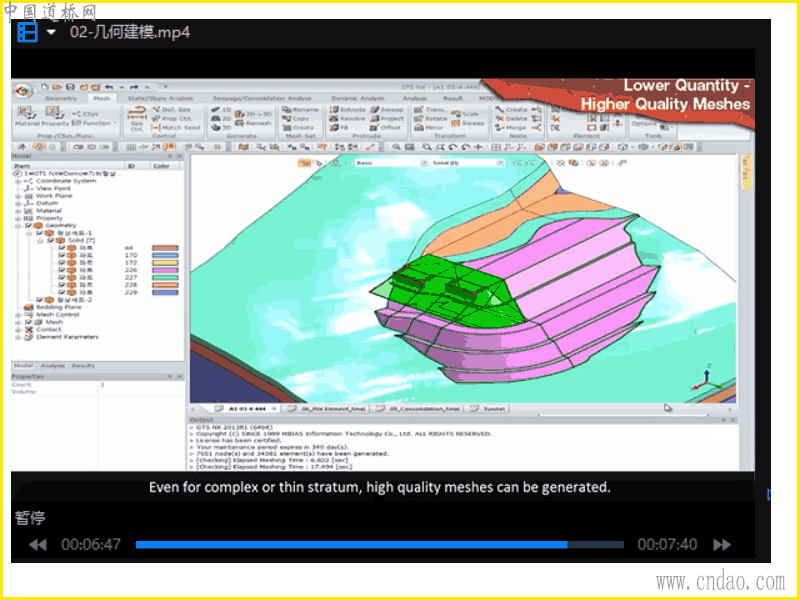Run the Remesh command

tap(253, 123)
